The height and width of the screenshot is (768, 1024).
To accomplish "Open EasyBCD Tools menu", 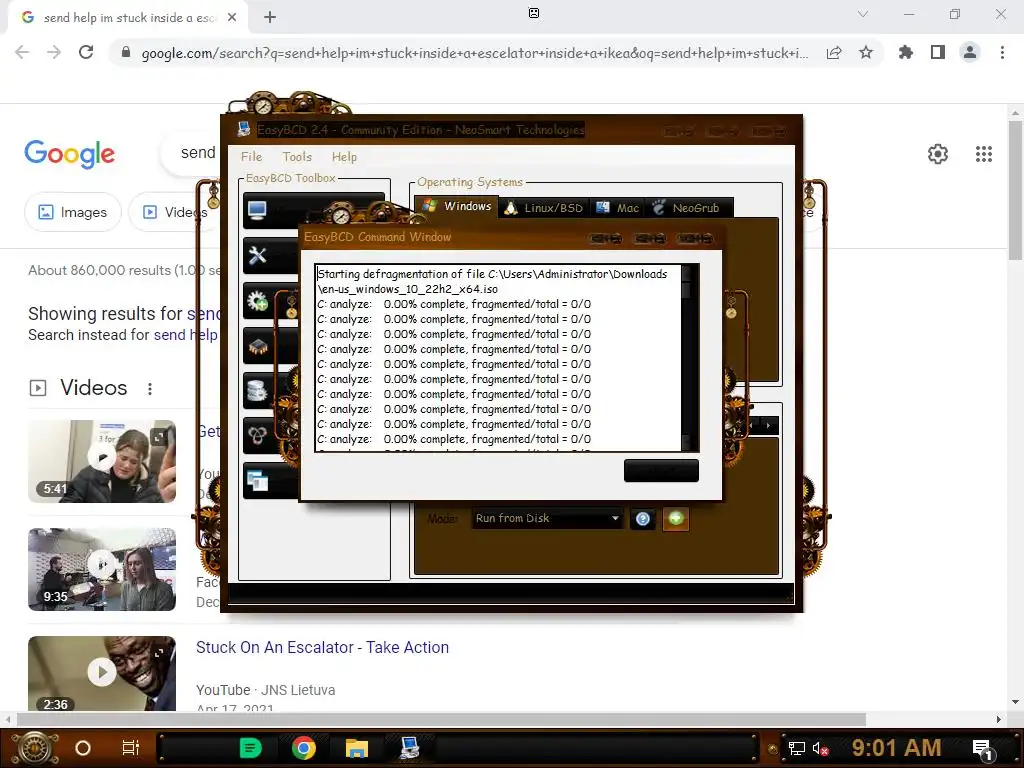I will click(x=297, y=157).
